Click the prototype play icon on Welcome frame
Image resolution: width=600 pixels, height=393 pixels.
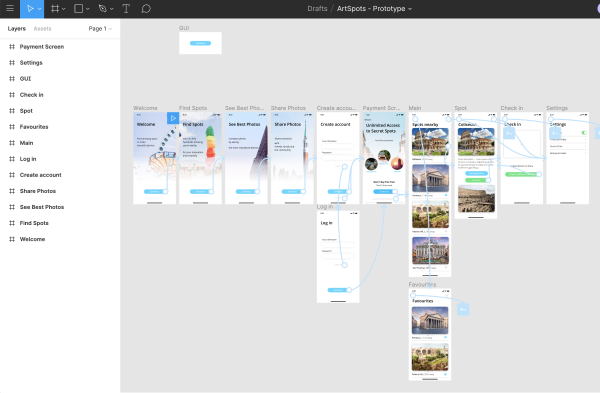pyautogui.click(x=173, y=118)
